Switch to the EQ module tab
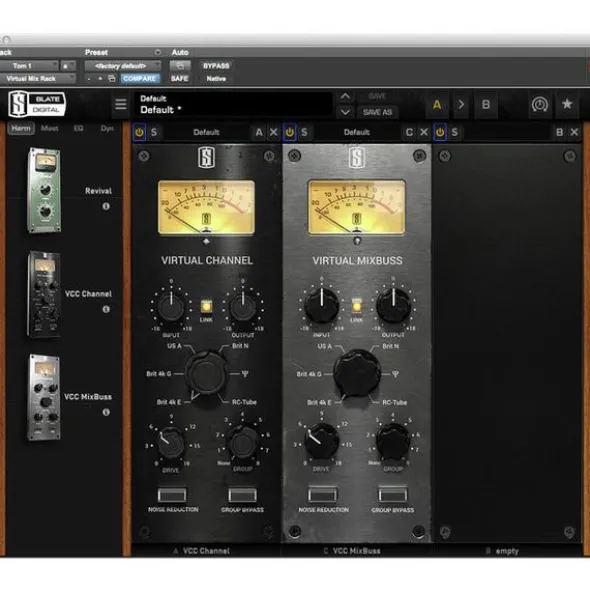 pos(78,129)
